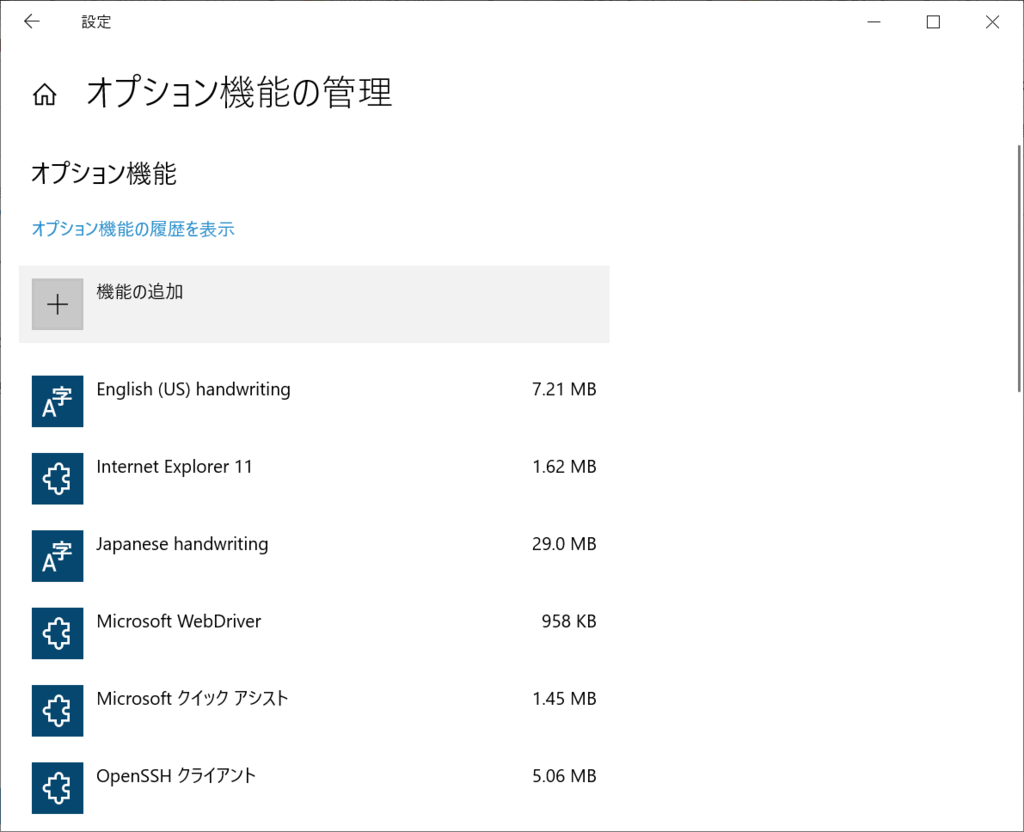Select English (US) handwriting entry

(x=314, y=401)
